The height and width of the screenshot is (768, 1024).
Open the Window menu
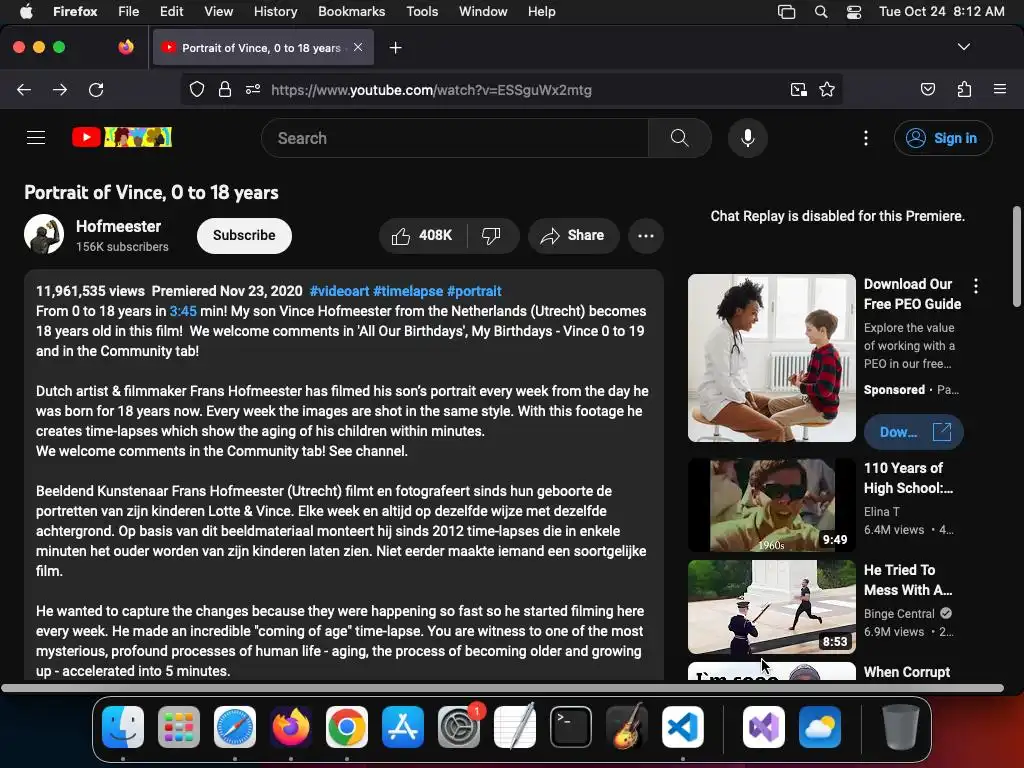(483, 12)
